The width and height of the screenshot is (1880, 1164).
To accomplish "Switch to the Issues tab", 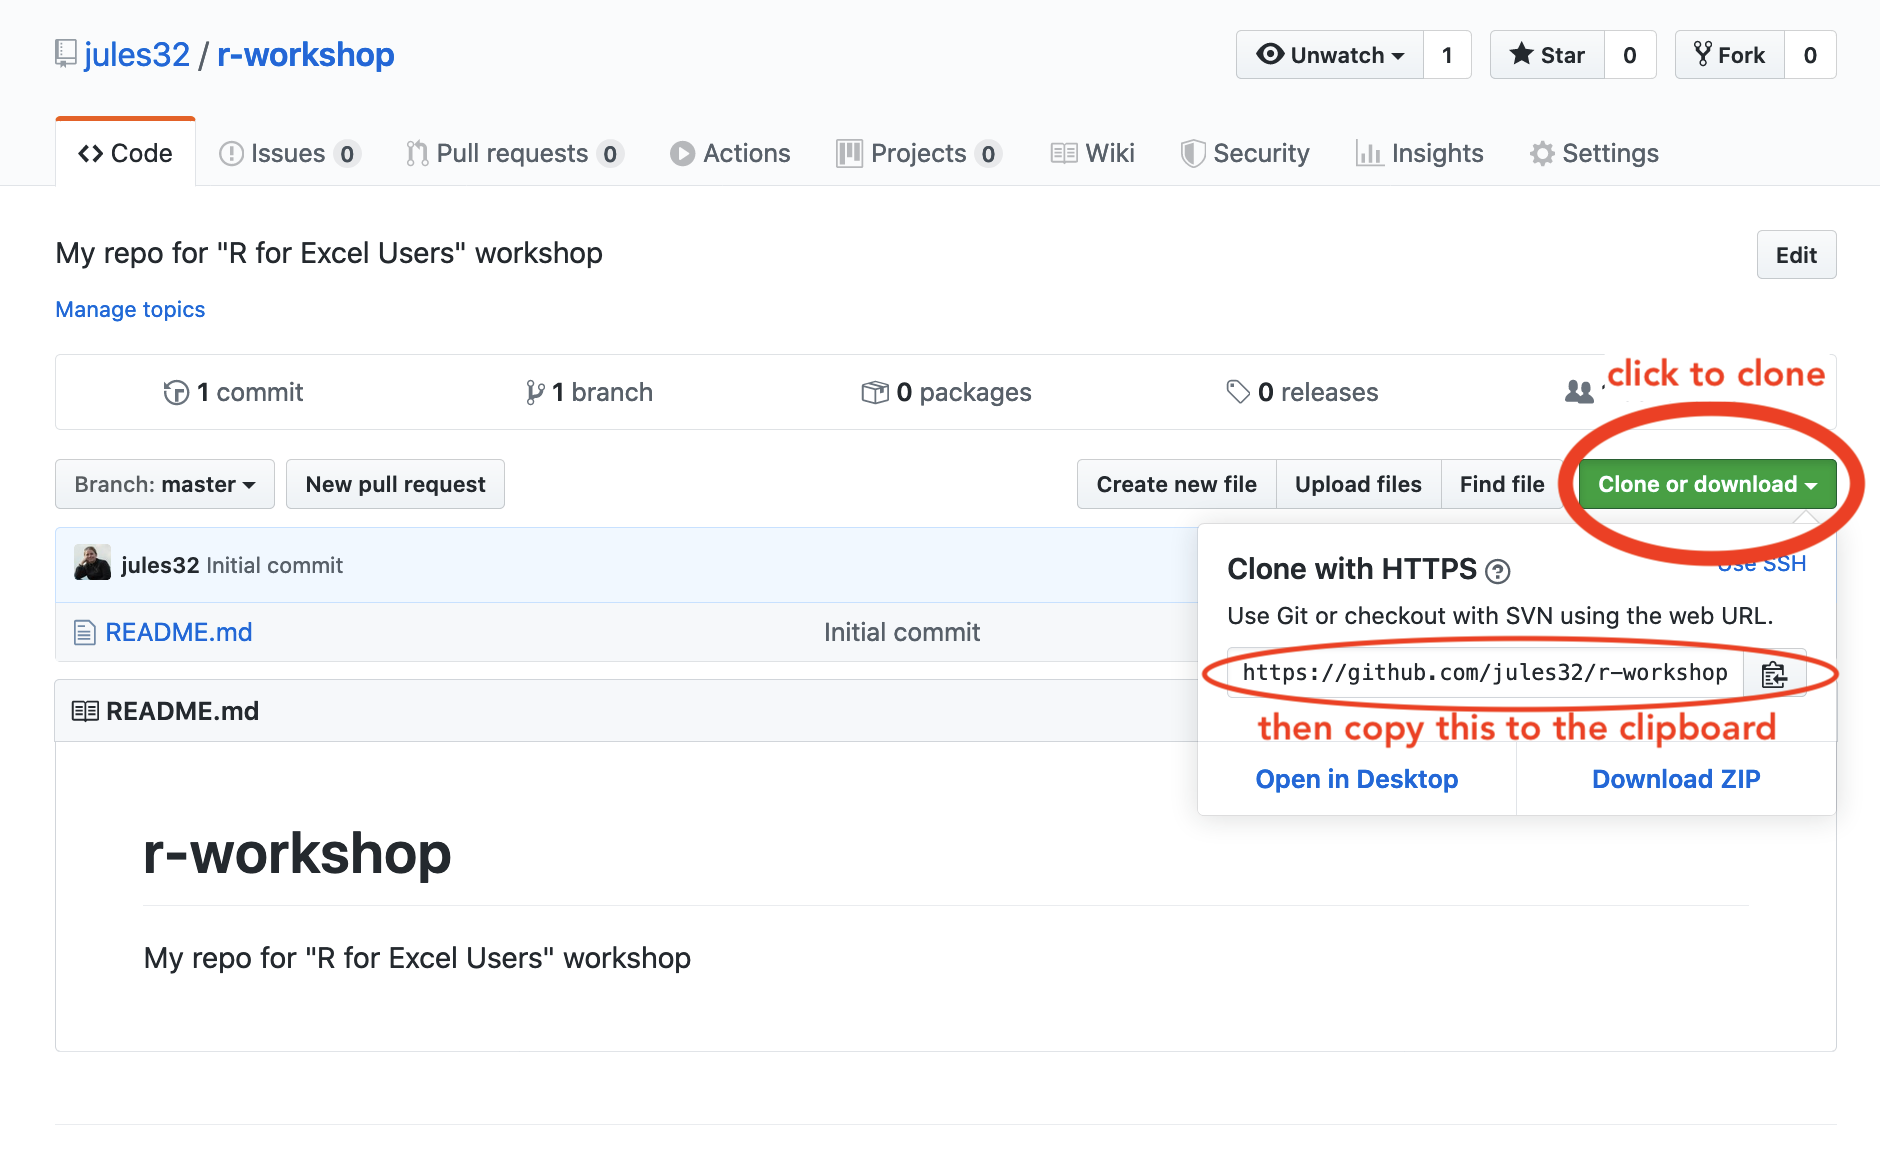I will [x=289, y=153].
